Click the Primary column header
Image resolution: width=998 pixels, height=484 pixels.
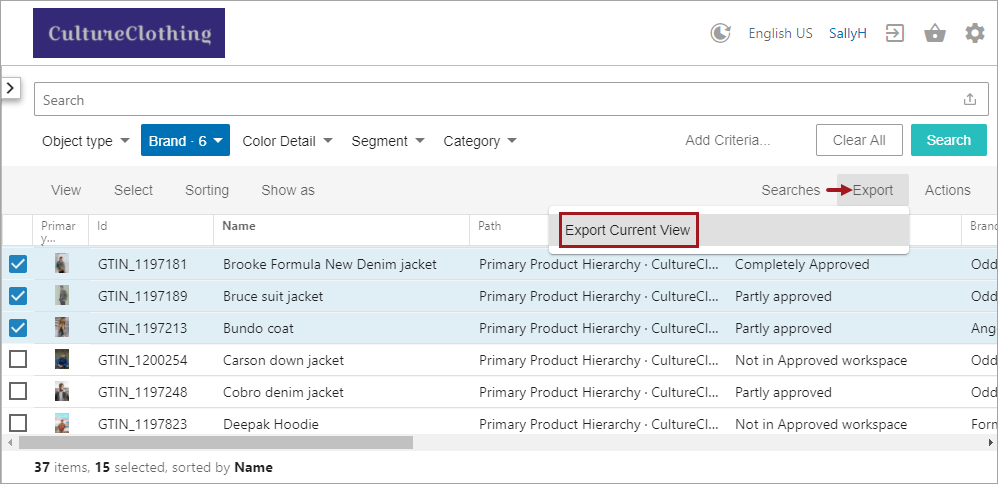pyautogui.click(x=59, y=231)
